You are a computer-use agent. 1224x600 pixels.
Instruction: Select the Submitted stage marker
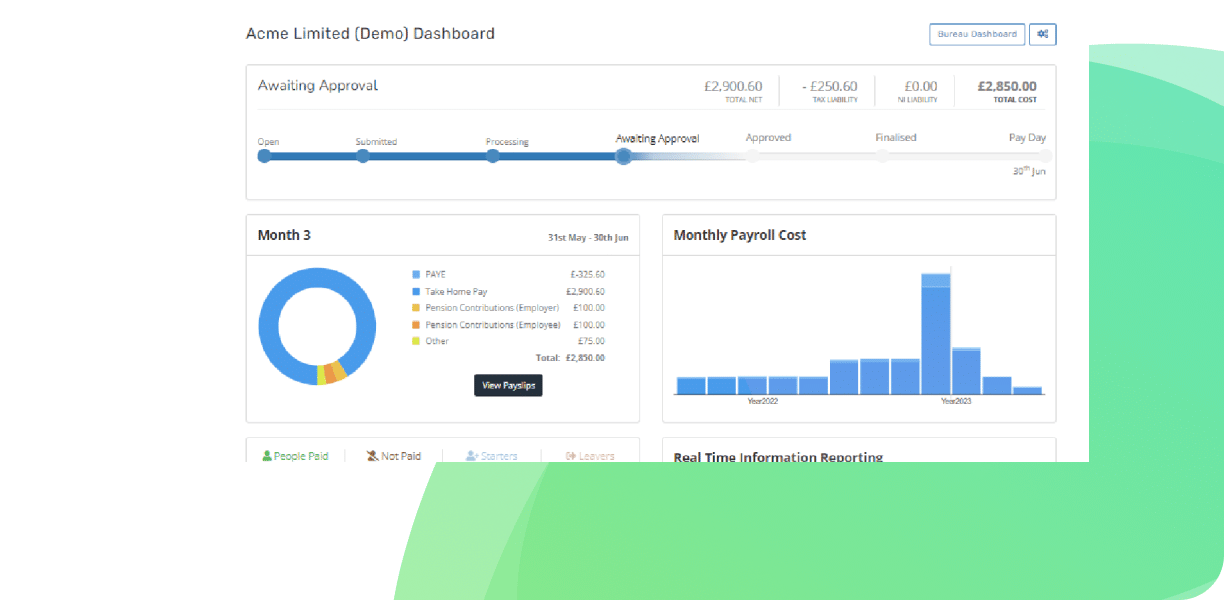point(363,156)
